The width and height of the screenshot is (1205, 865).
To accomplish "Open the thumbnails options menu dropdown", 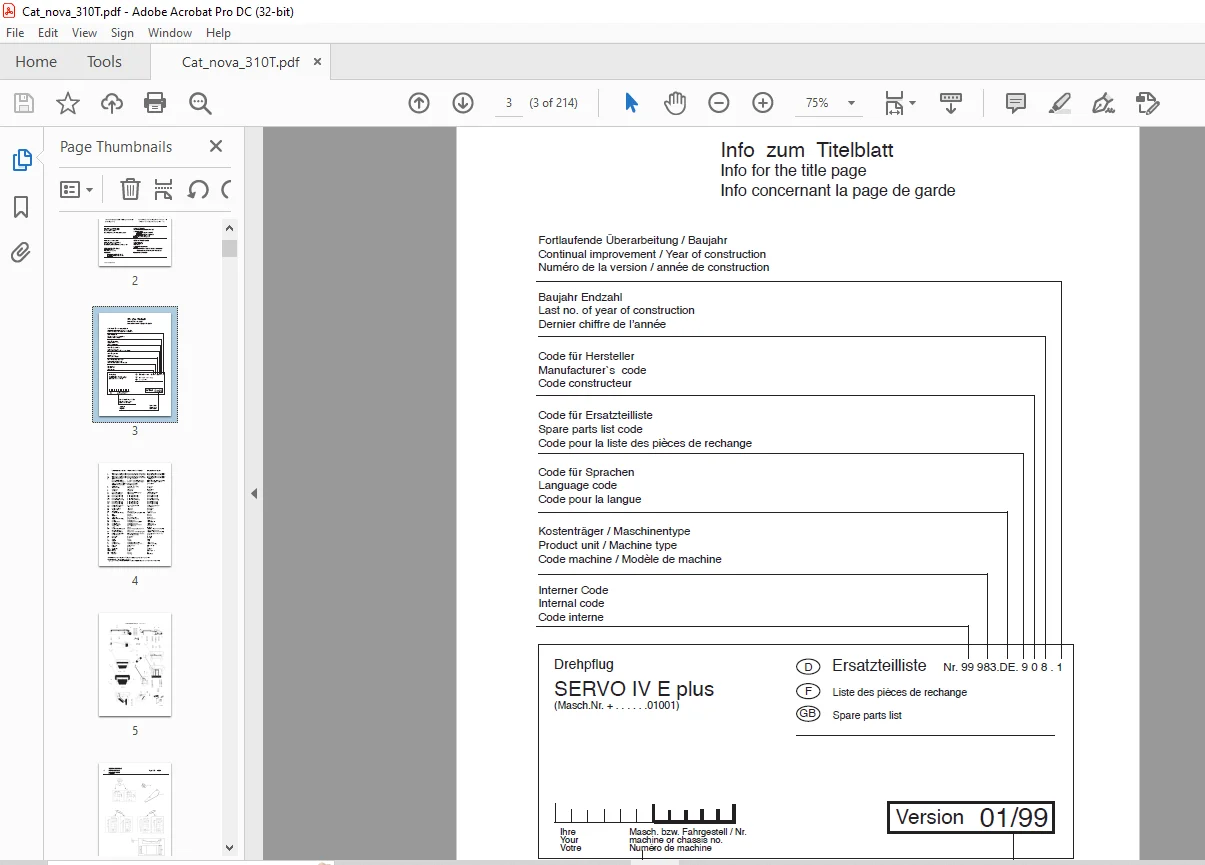I will click(77, 189).
